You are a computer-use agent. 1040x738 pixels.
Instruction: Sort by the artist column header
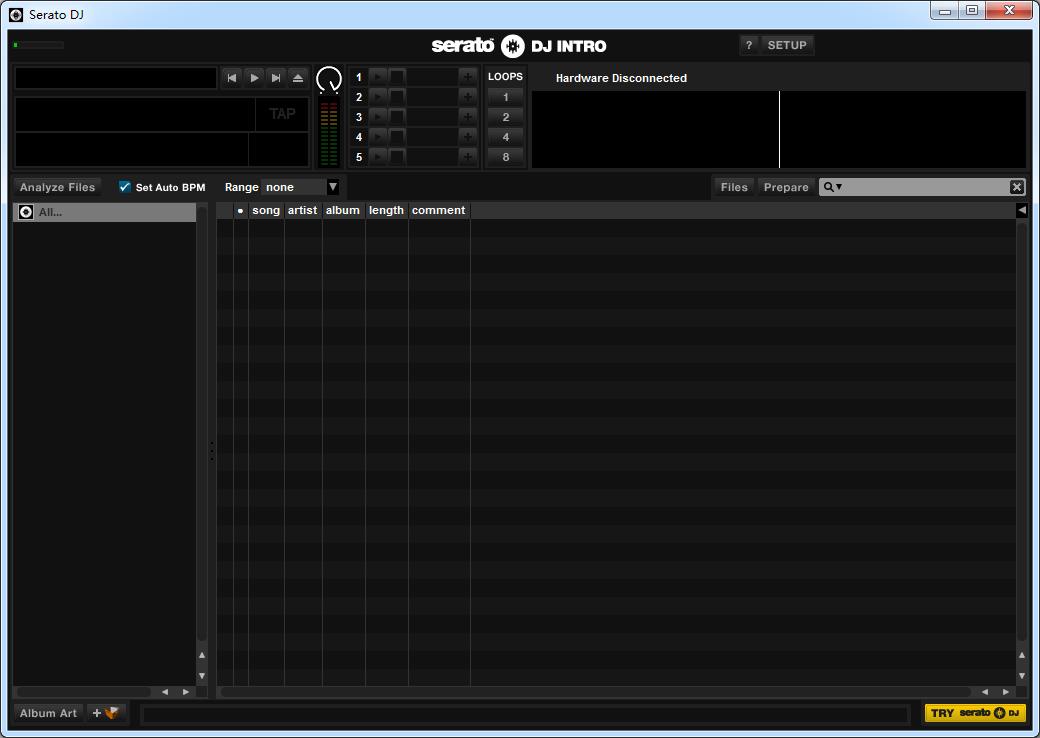[302, 210]
